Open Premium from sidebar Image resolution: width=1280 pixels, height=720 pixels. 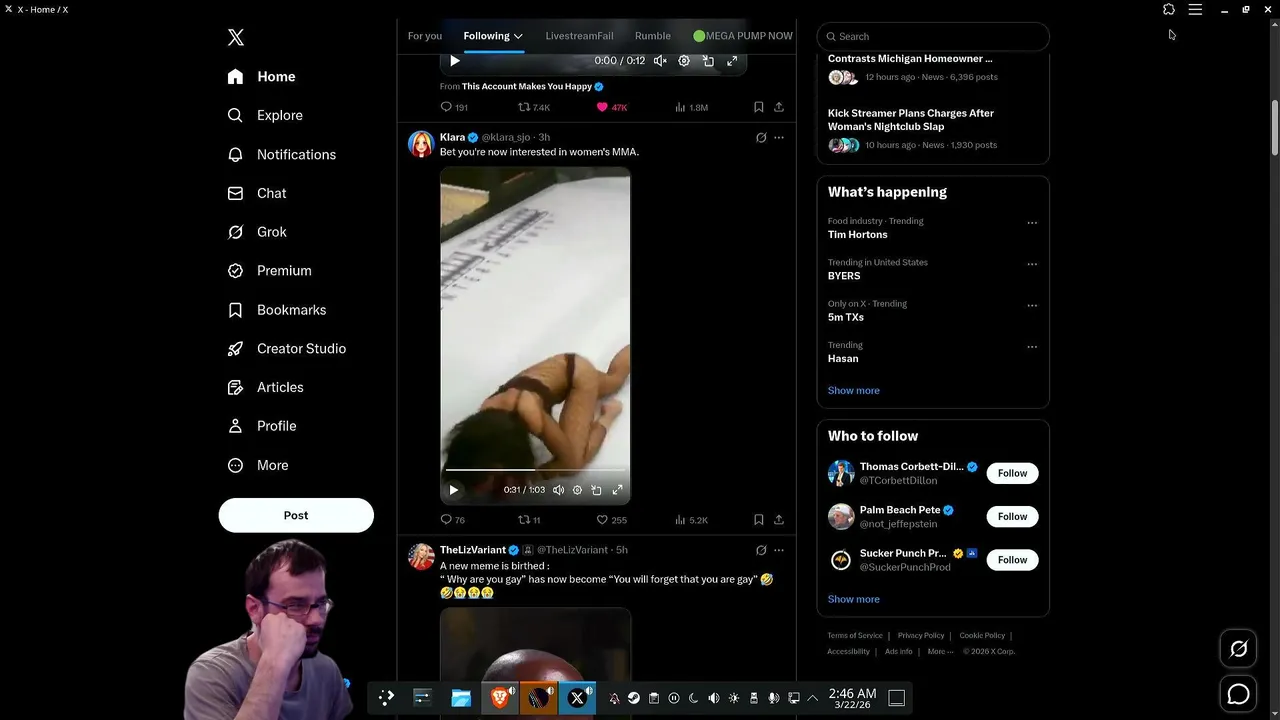[269, 271]
